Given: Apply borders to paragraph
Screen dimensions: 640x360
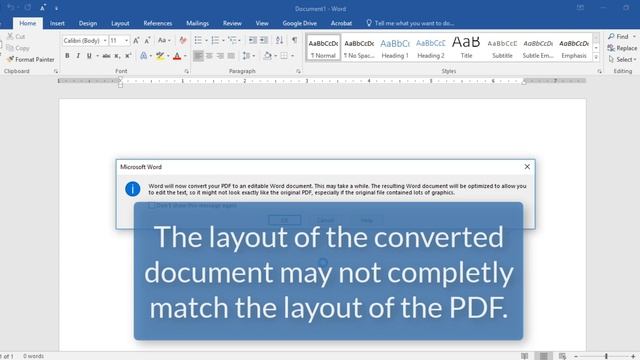Looking at the screenshot, I should [284, 56].
